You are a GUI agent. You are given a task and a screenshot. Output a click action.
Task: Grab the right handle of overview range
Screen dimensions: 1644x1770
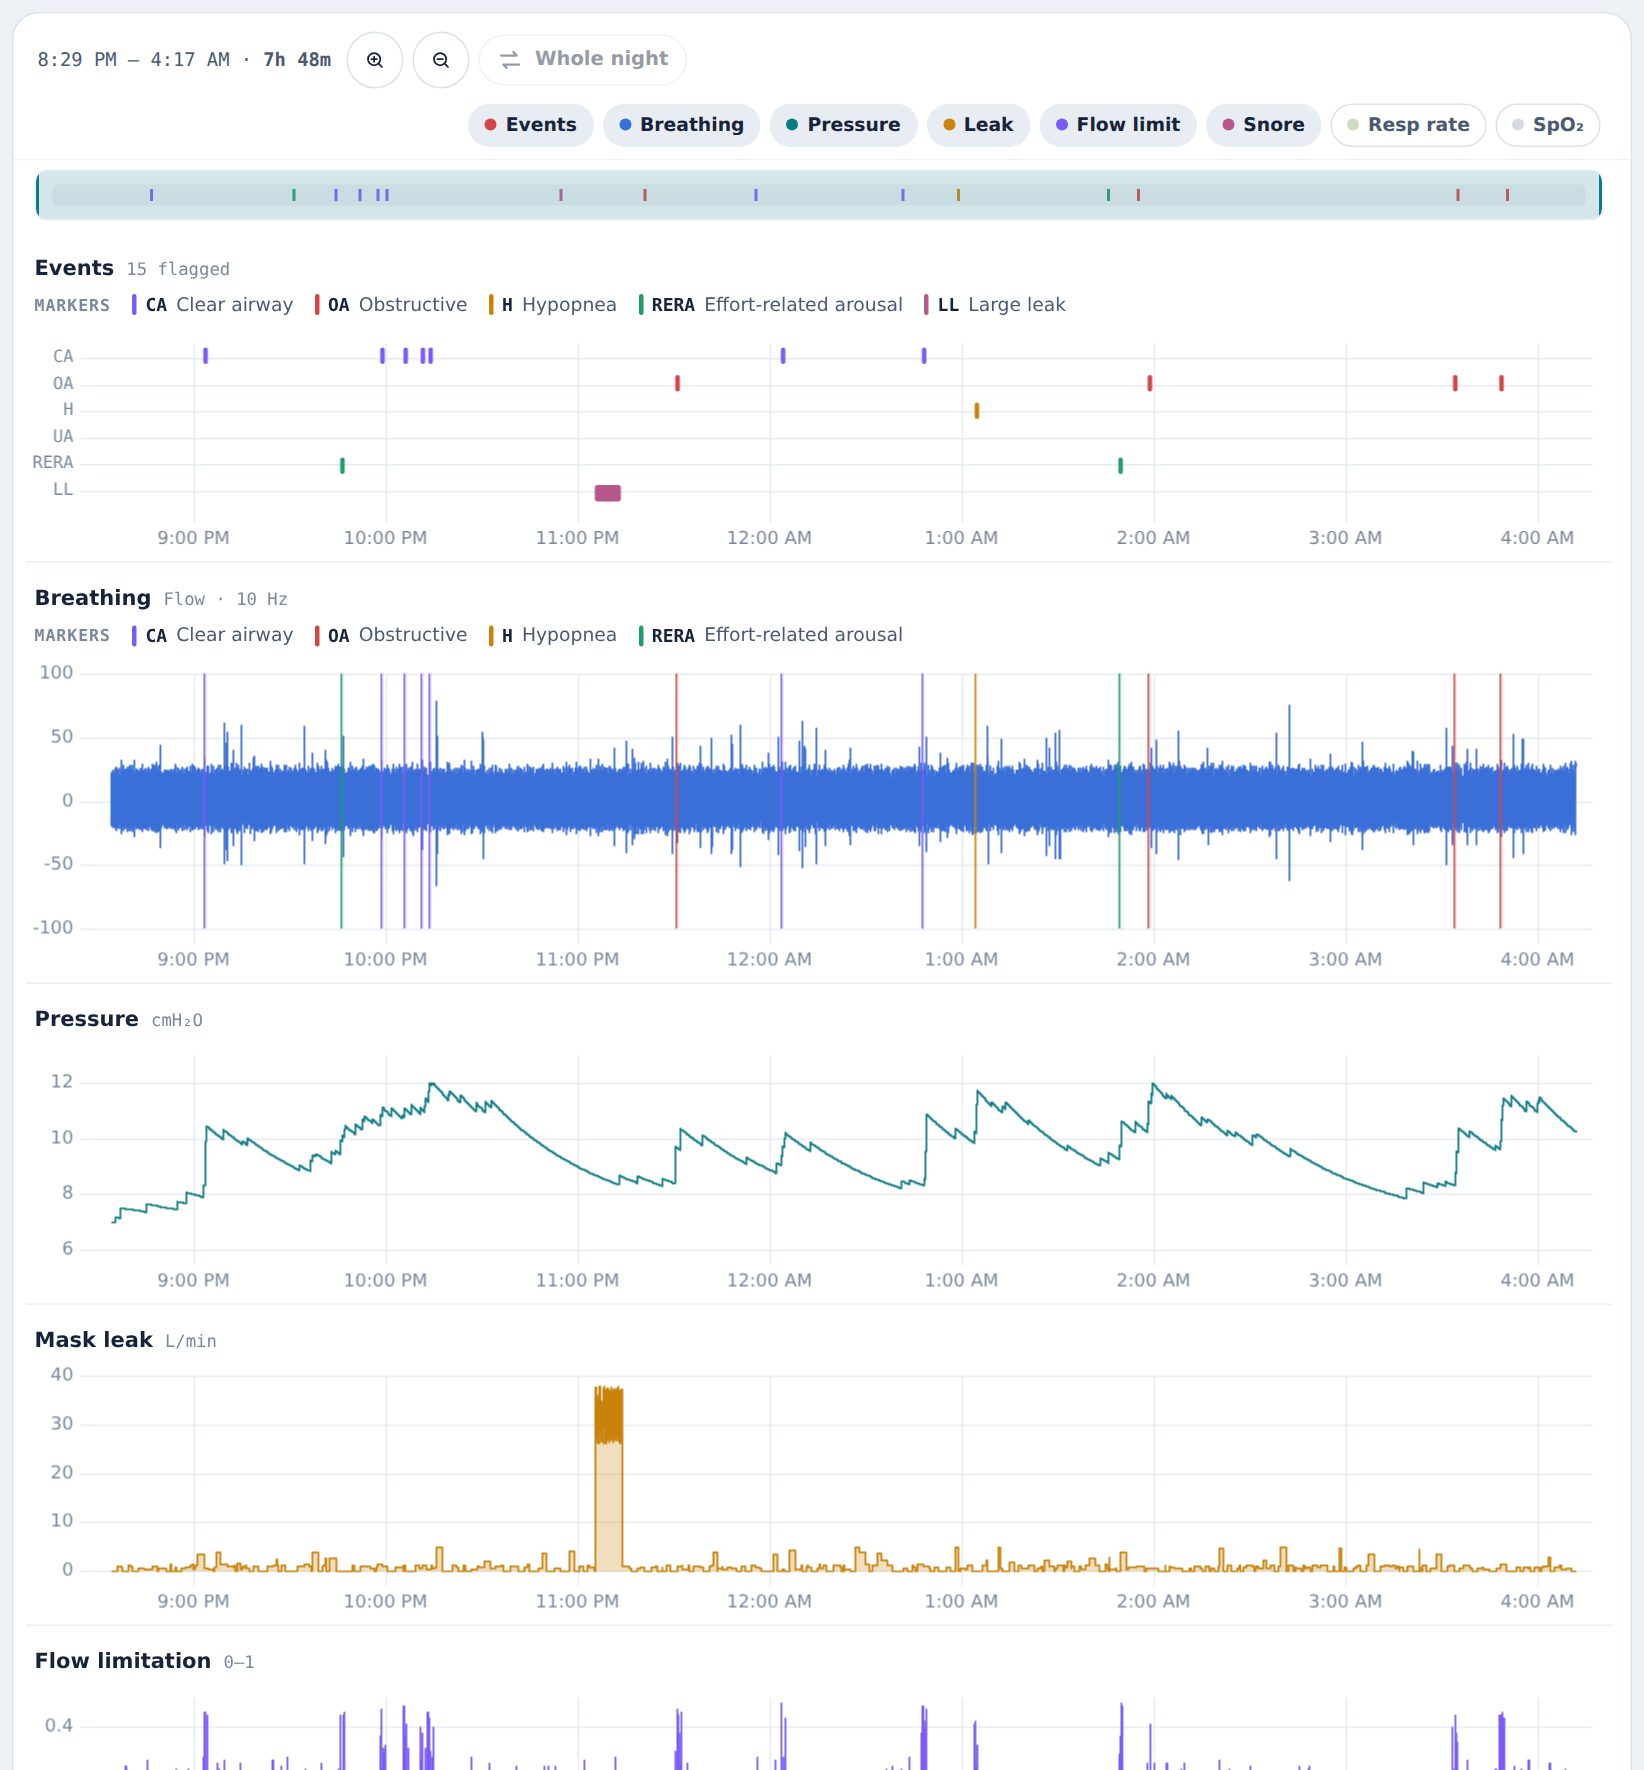(1600, 195)
